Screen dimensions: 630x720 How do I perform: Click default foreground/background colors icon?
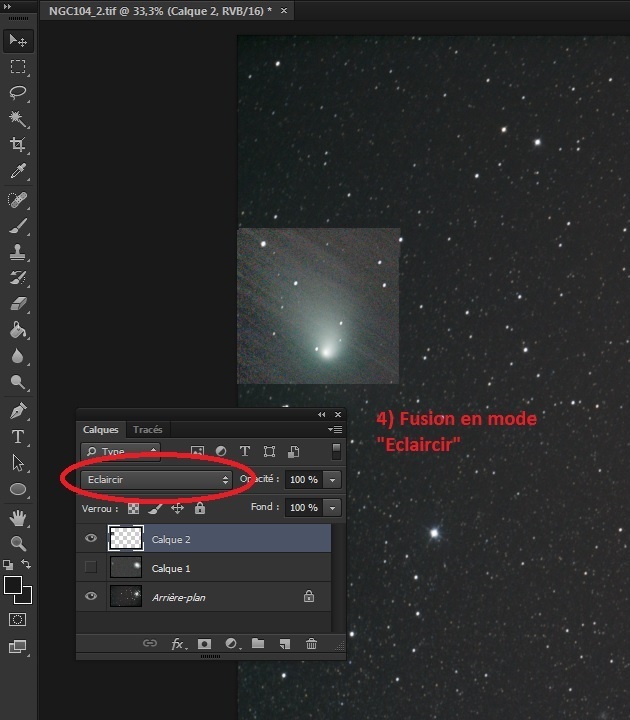pyautogui.click(x=8, y=564)
